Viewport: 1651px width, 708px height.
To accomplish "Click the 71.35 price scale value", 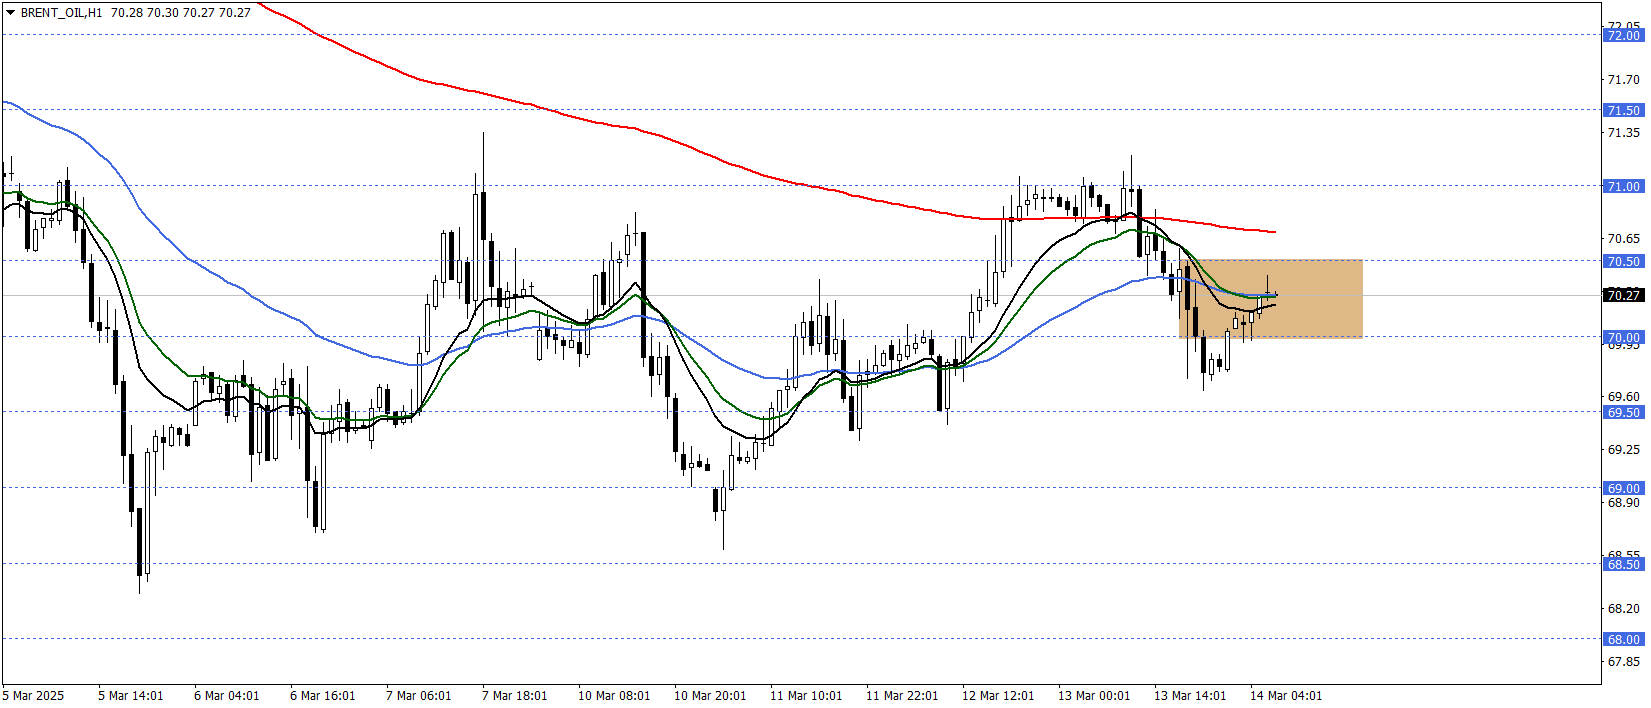I will click(1623, 132).
